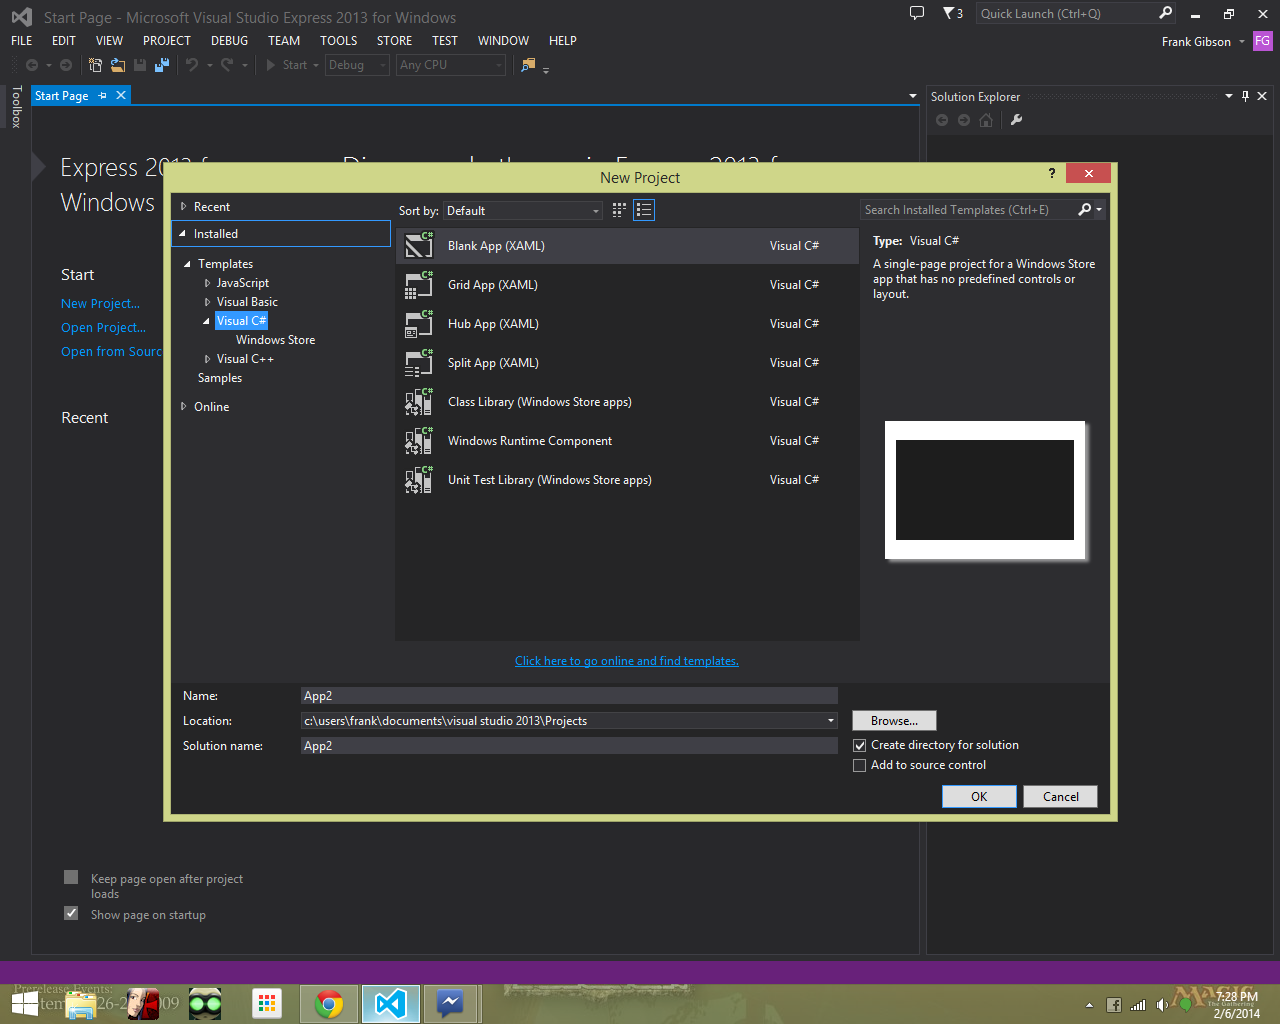The width and height of the screenshot is (1280, 1024).
Task: Open the collapsed Toolbox side tab
Action: click(16, 107)
